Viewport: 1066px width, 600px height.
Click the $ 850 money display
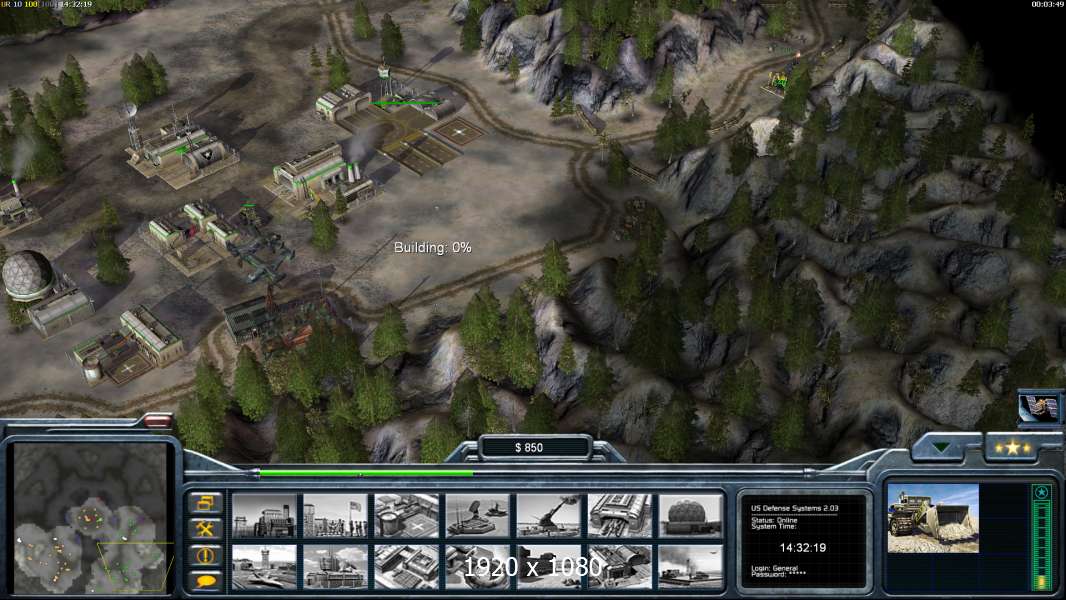tap(529, 448)
